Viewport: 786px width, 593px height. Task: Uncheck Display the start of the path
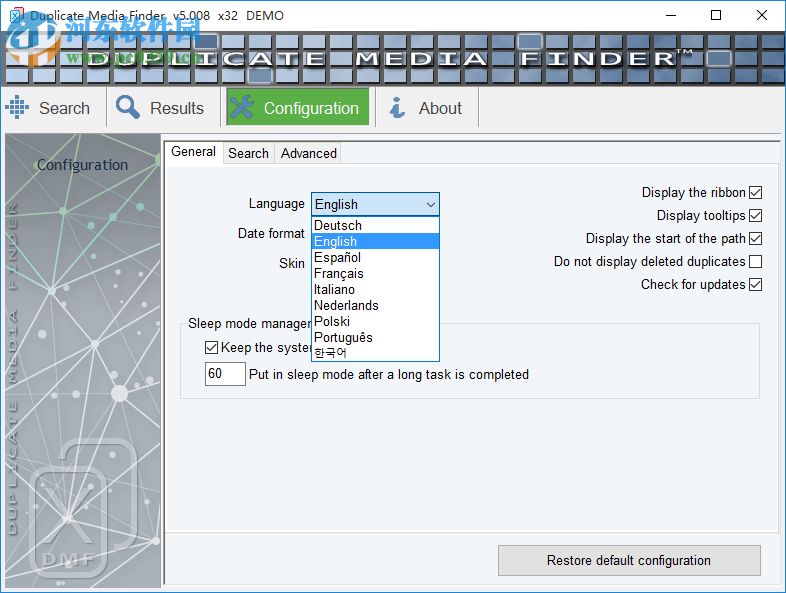pyautogui.click(x=755, y=239)
